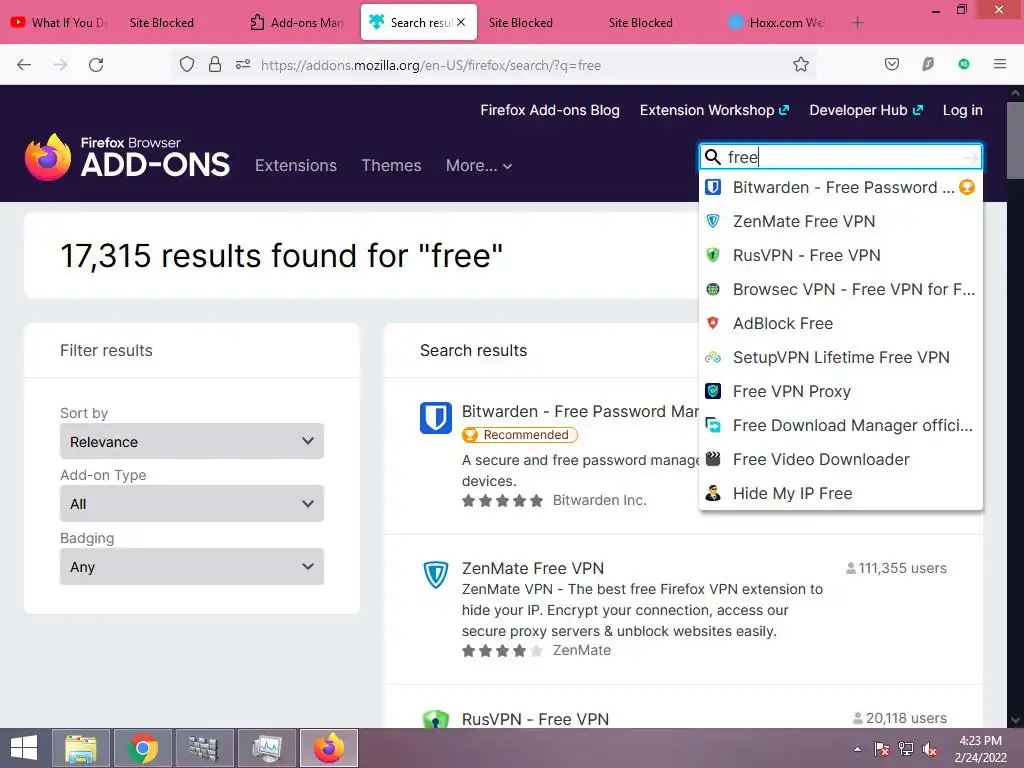Open site permissions icon in address bar
The width and height of the screenshot is (1024, 768).
tap(243, 65)
